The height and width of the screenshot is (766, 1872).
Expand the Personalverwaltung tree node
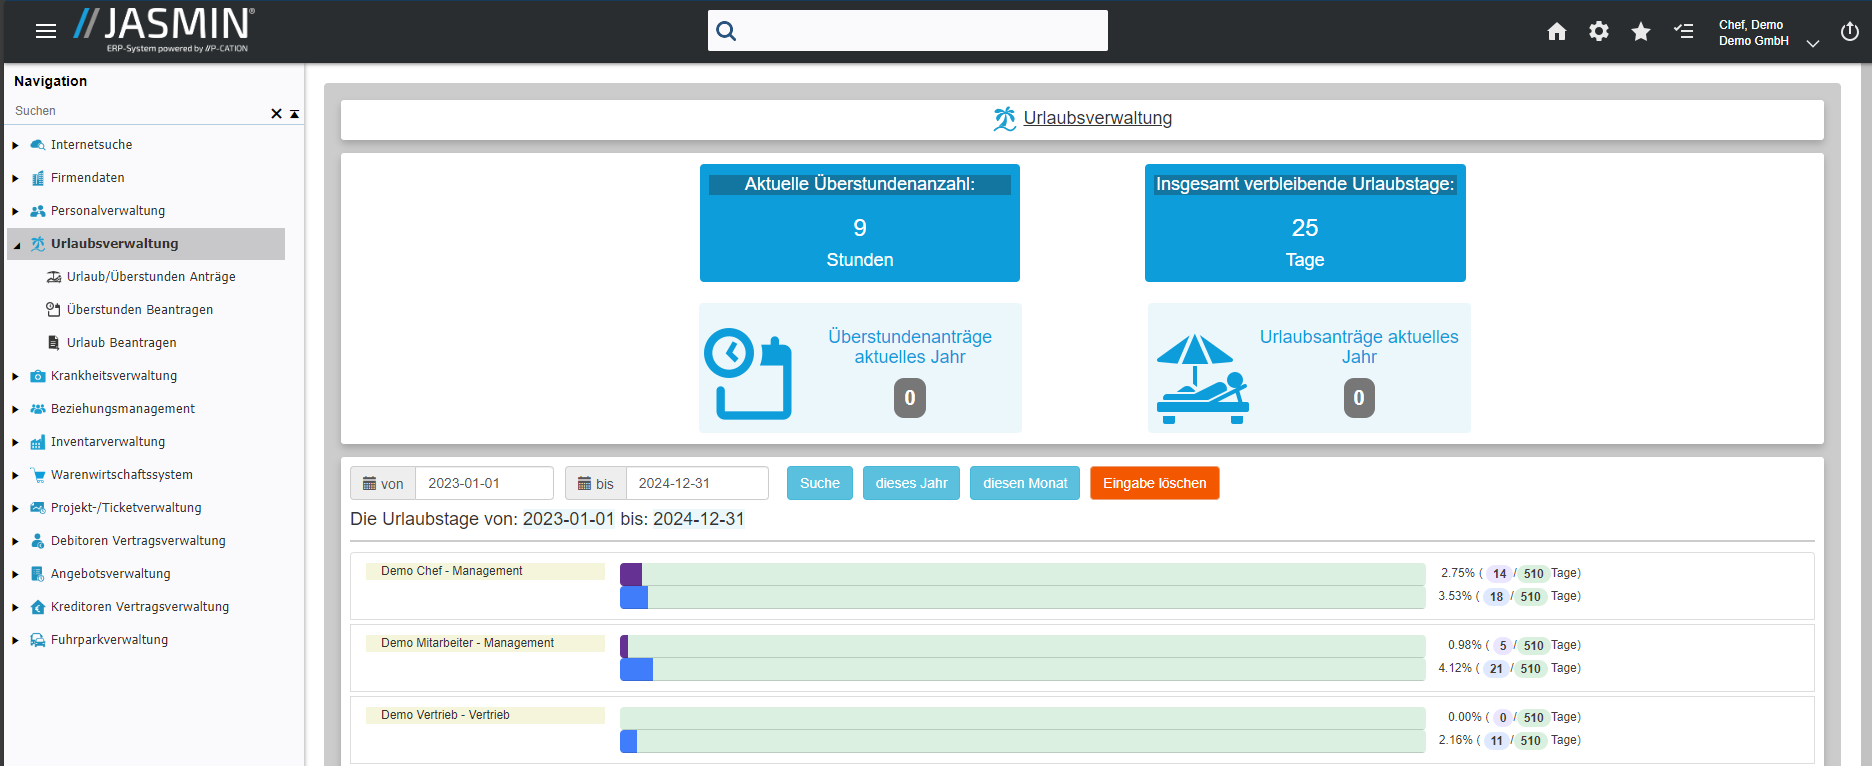pos(16,211)
